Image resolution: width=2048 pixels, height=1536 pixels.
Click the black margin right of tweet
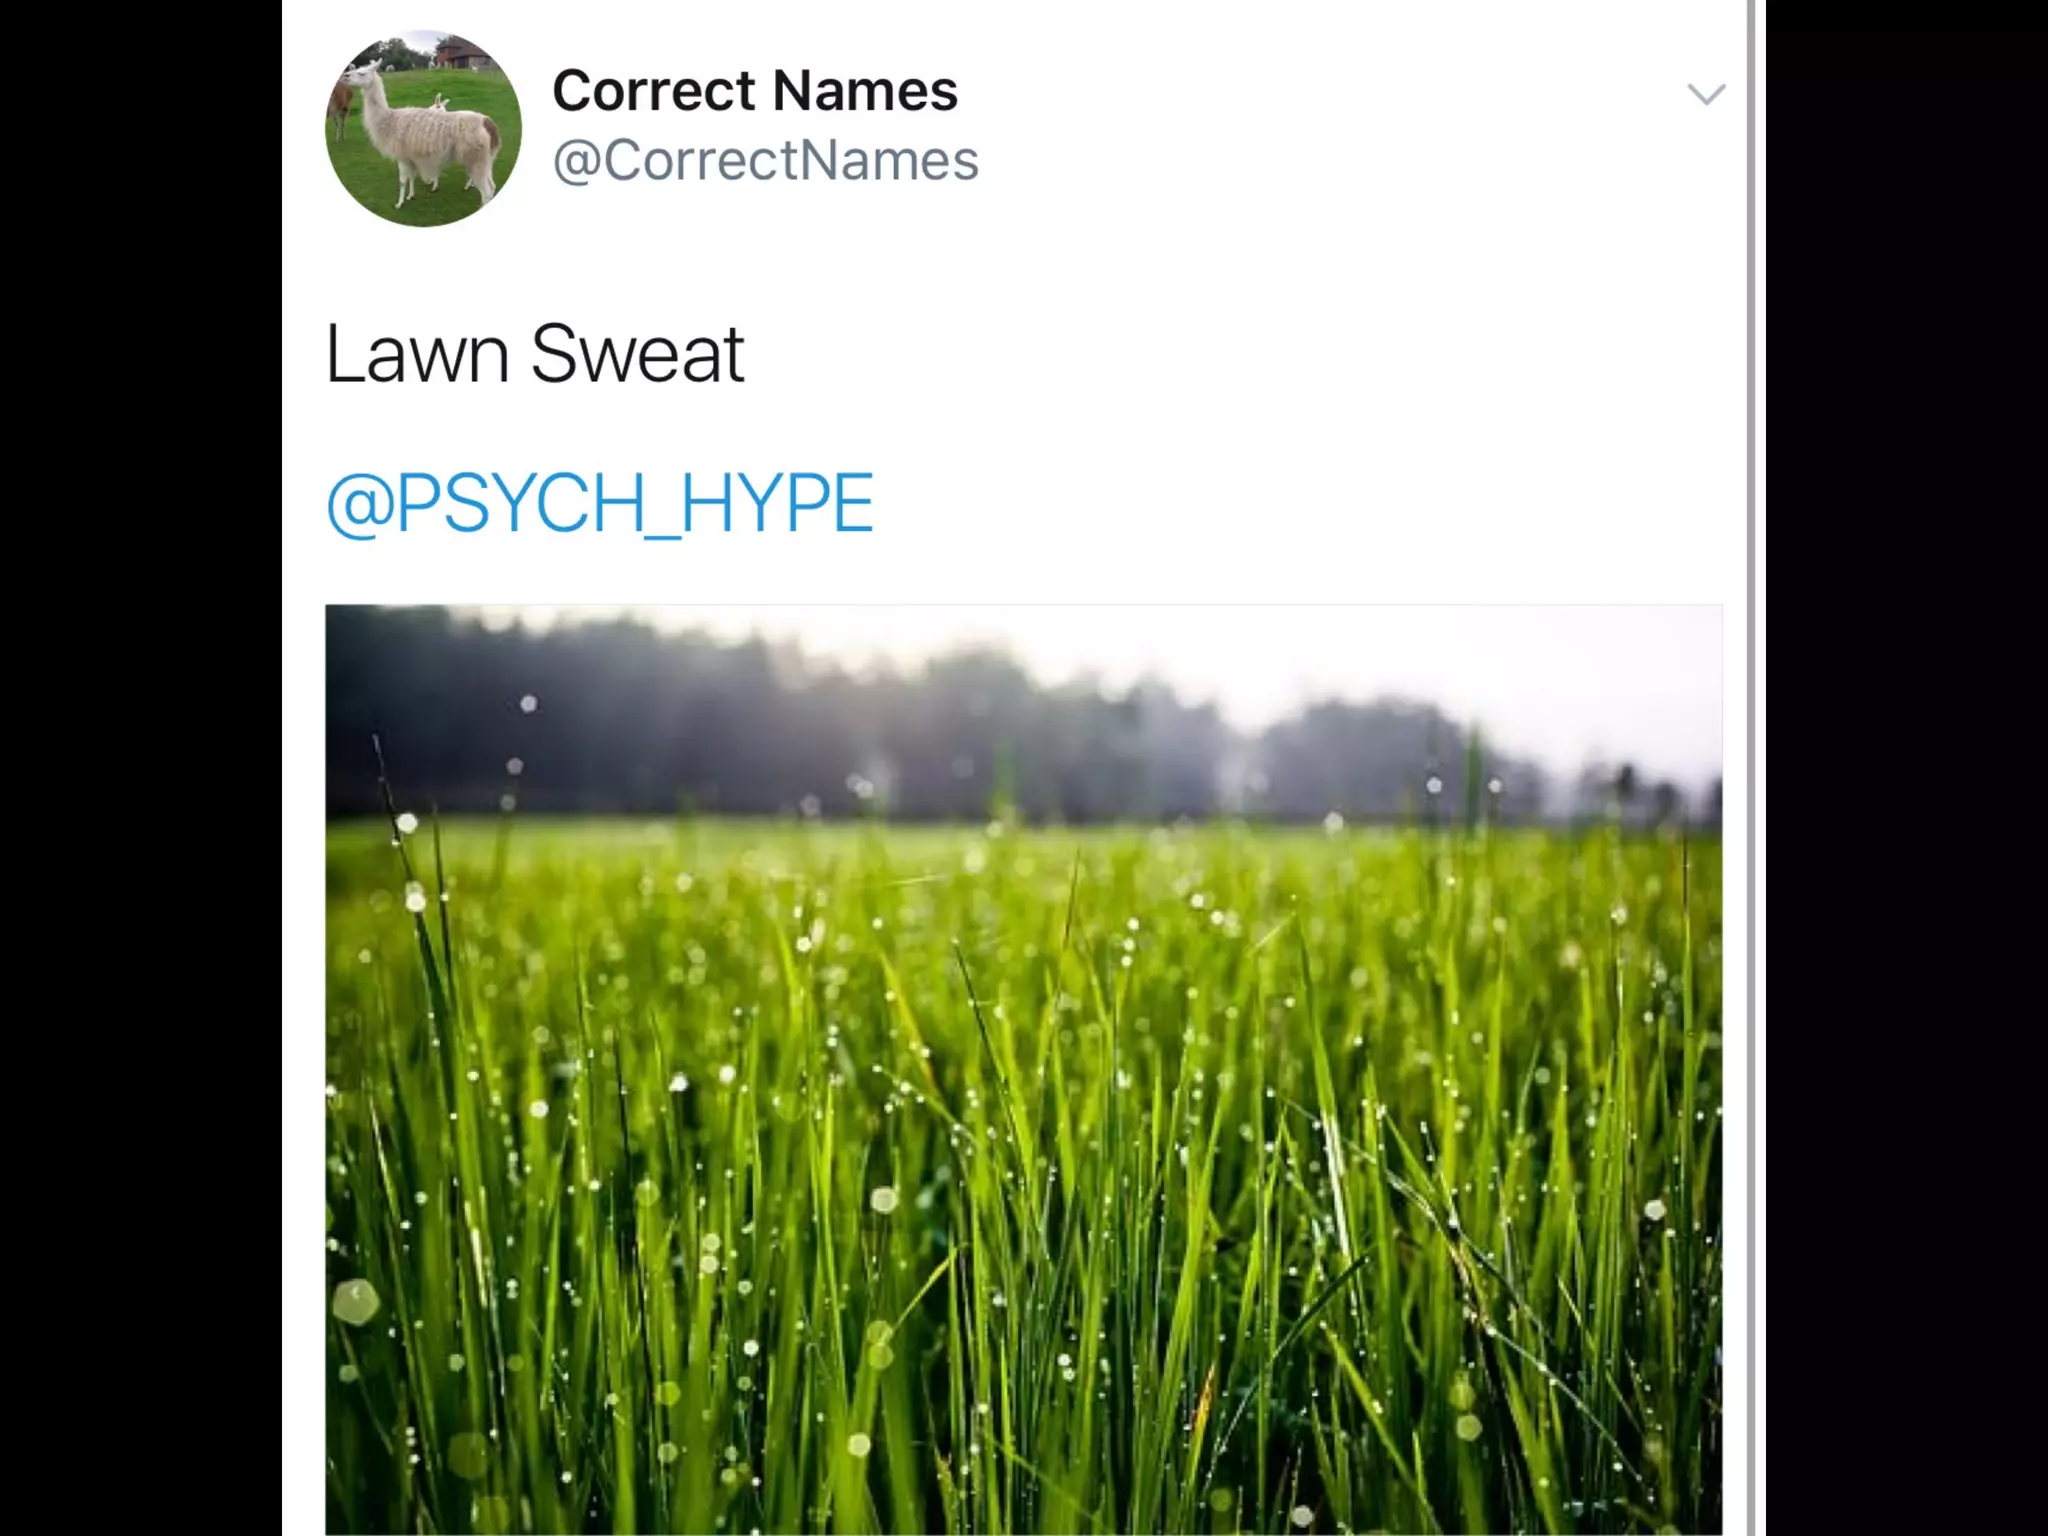(1907, 768)
